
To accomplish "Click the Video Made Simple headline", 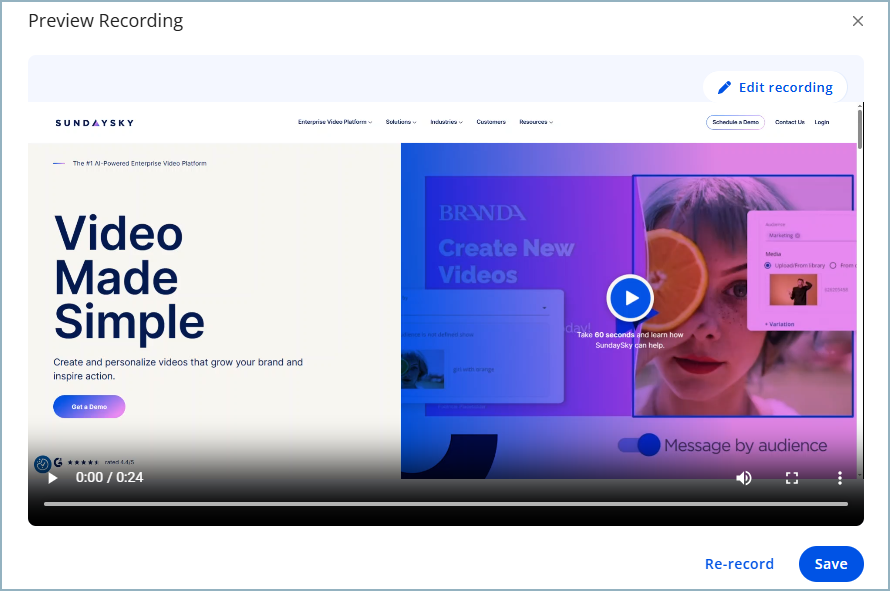I will click(129, 278).
